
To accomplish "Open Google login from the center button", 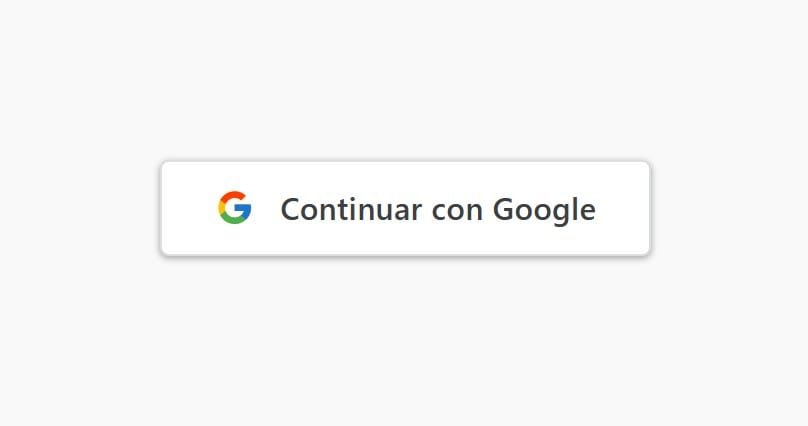I will pyautogui.click(x=406, y=208).
